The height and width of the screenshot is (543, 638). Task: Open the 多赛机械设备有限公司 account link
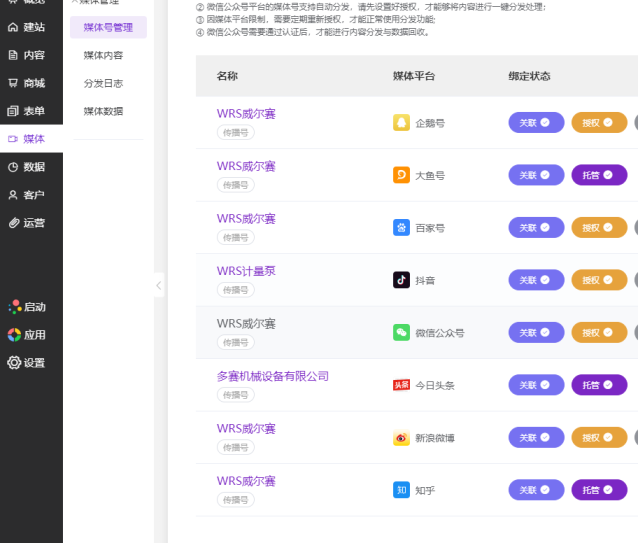tap(272, 376)
